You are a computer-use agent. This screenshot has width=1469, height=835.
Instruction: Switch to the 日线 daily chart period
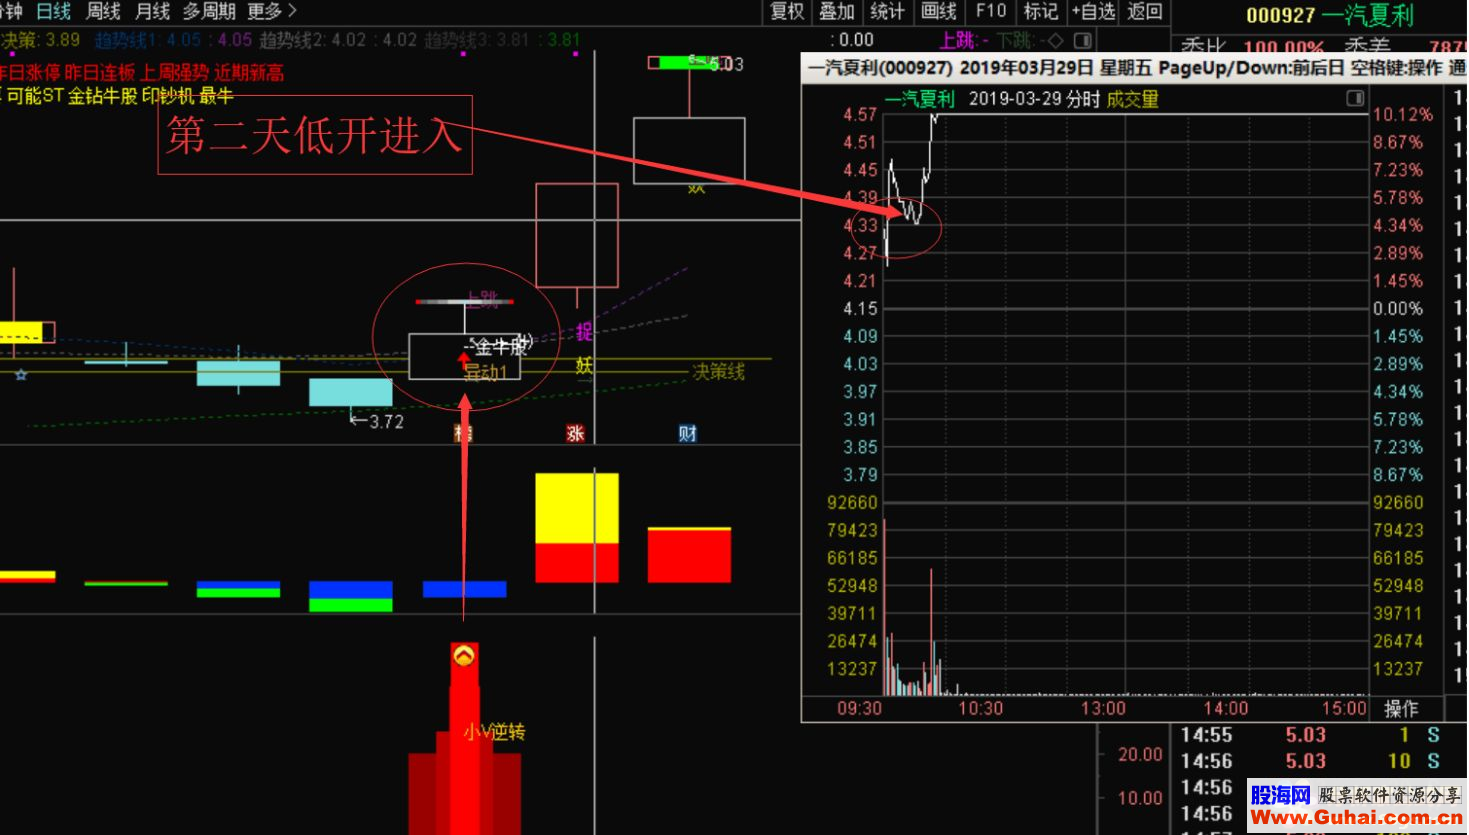click(x=53, y=11)
